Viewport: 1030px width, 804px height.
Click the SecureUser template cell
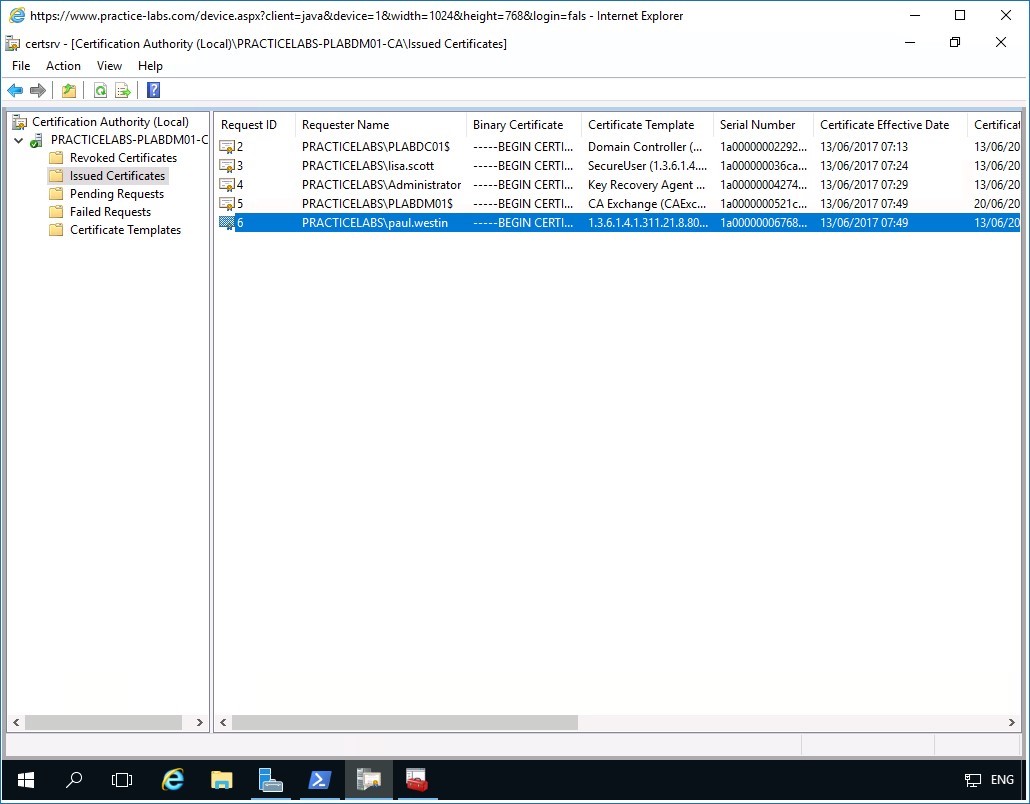(647, 166)
